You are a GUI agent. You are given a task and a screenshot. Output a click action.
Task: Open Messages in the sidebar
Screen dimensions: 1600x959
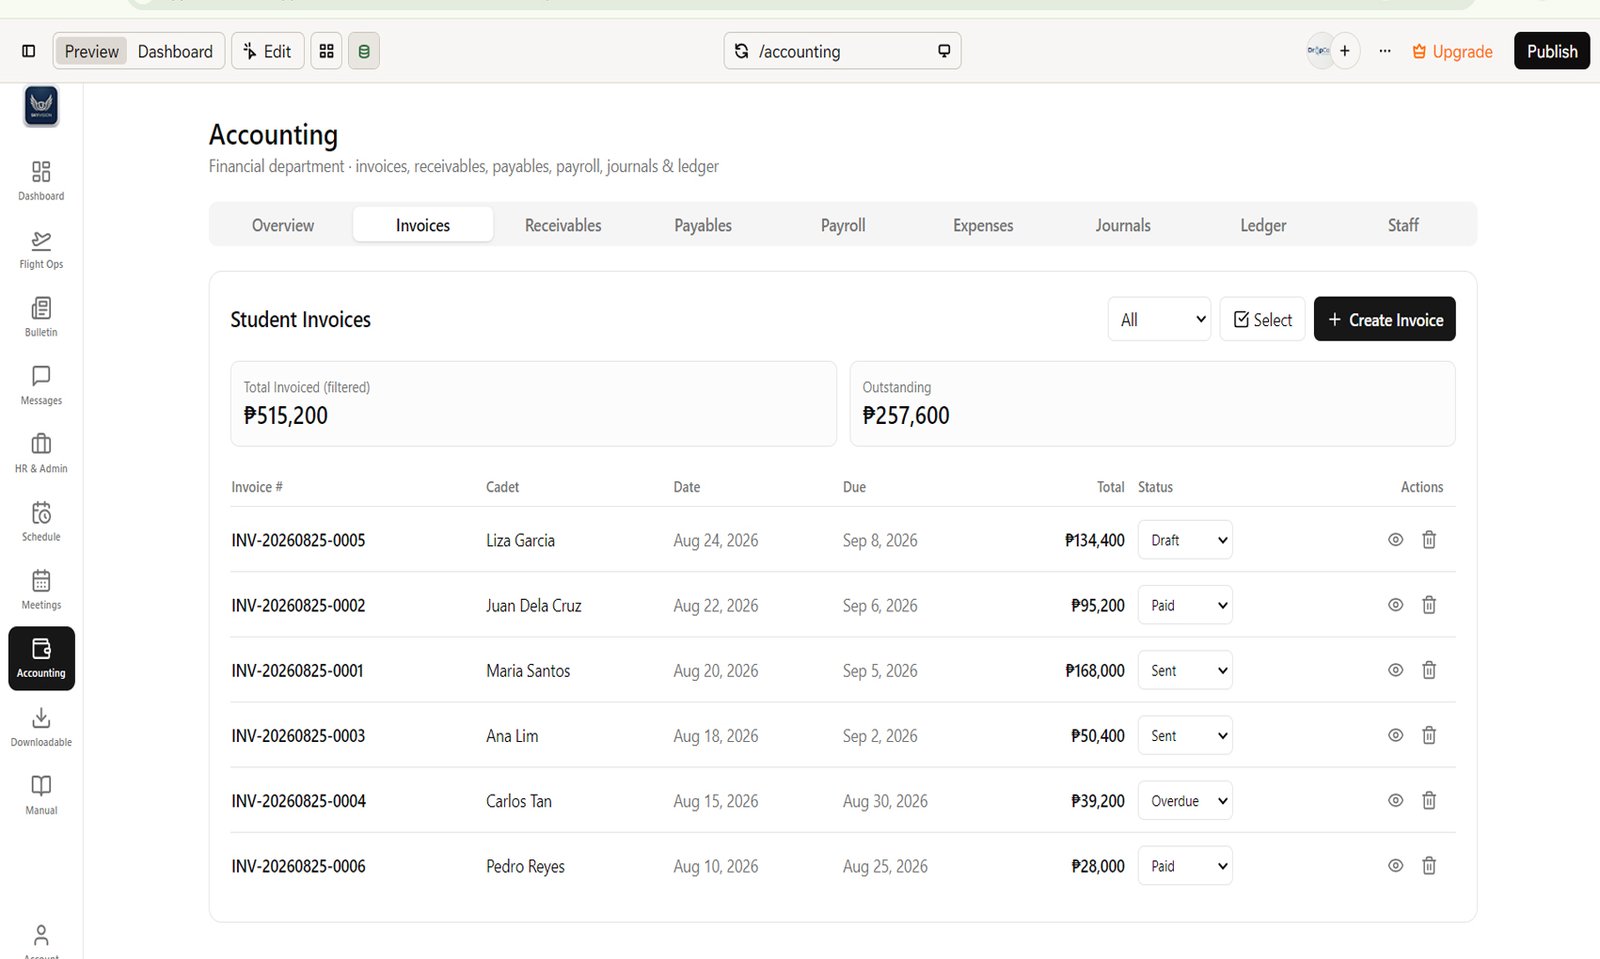click(41, 385)
